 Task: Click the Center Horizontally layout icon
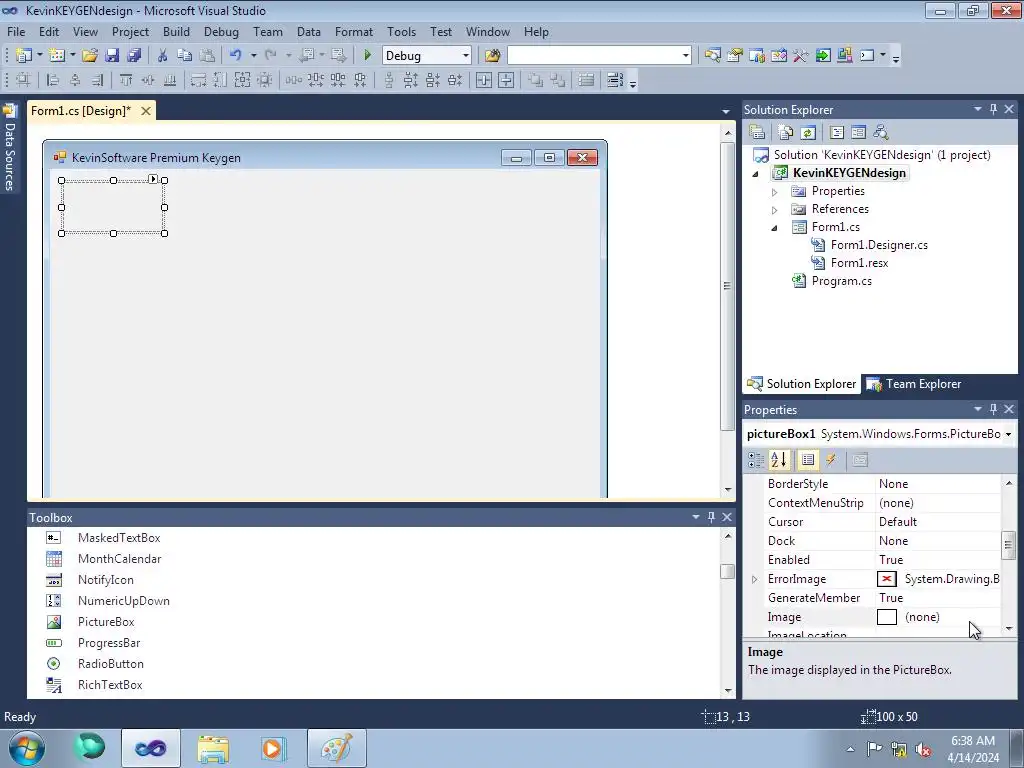(x=484, y=80)
